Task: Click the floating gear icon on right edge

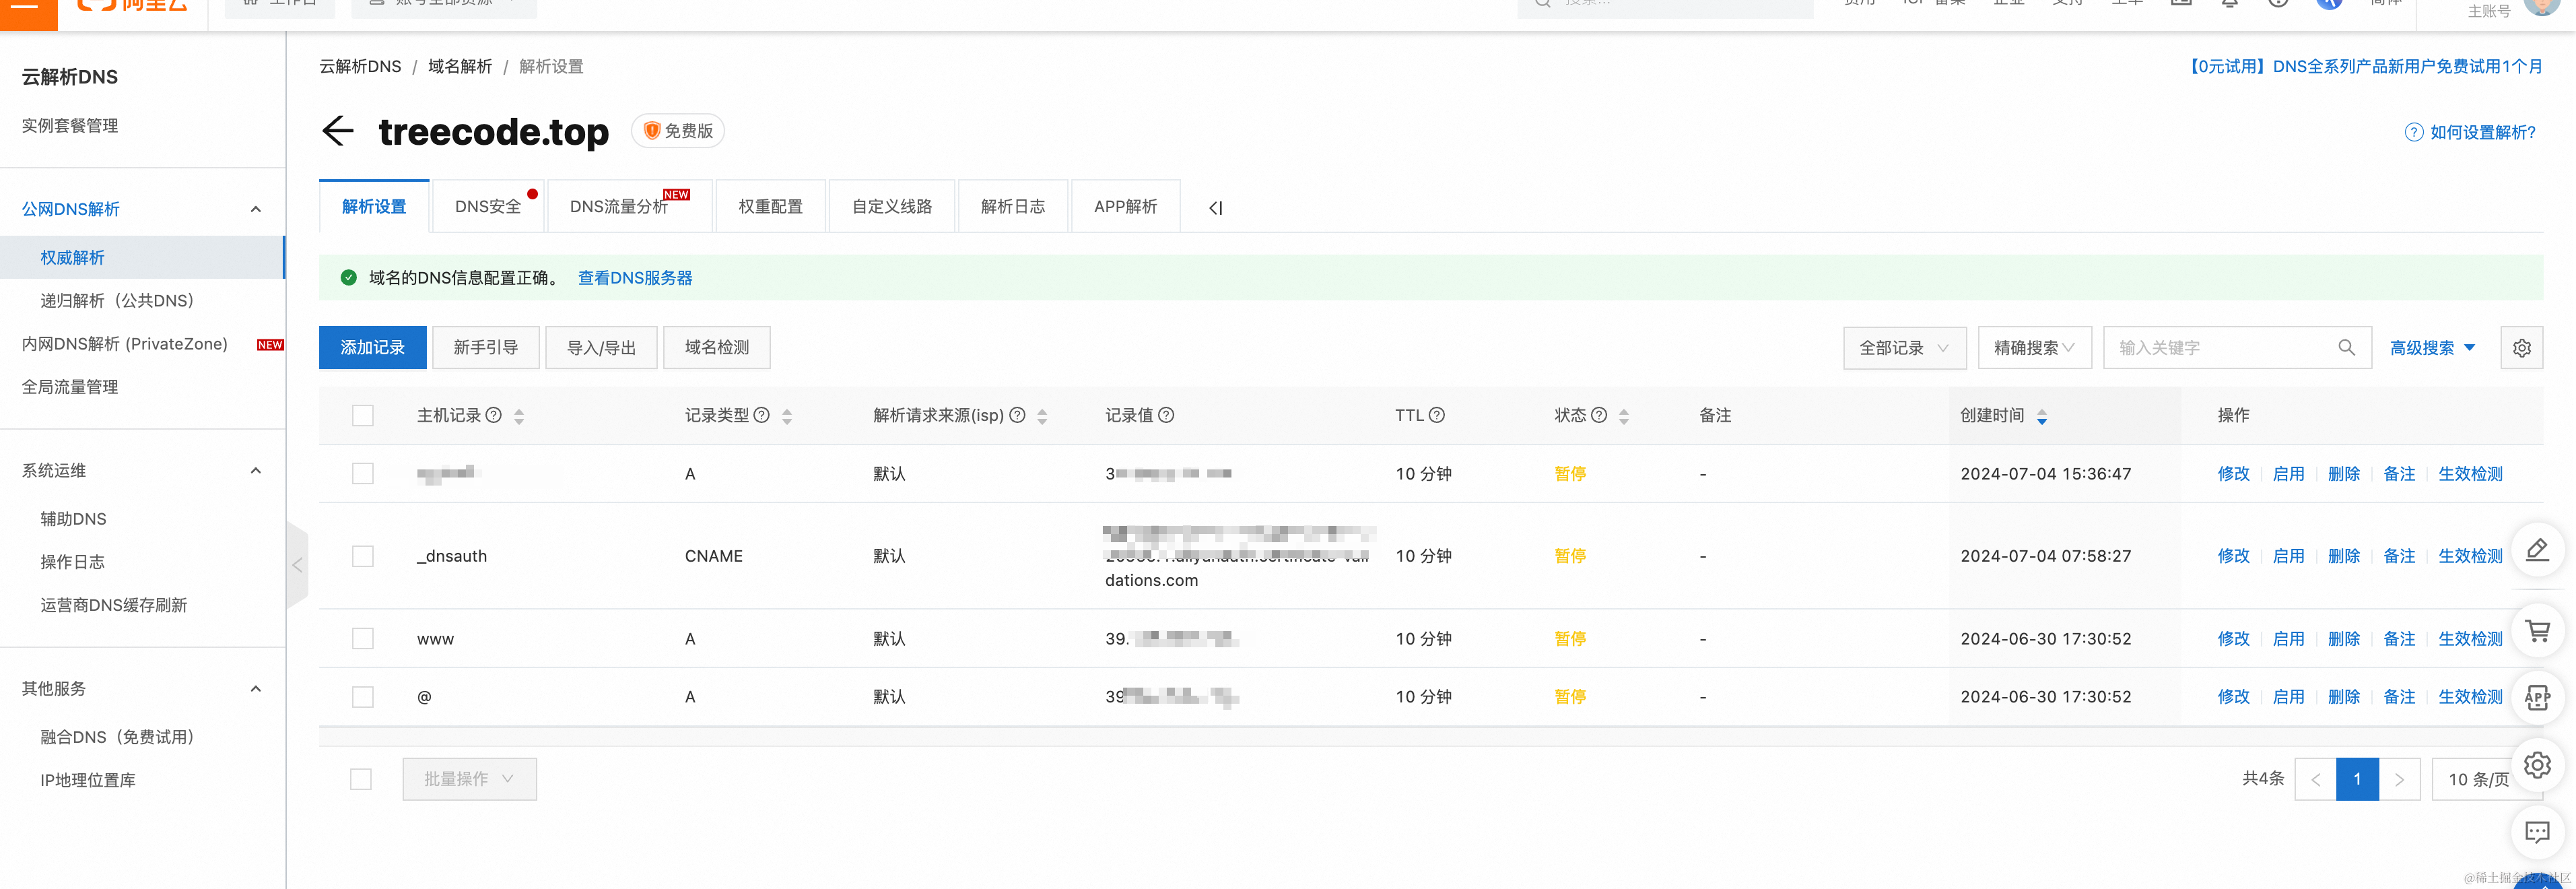Action: click(x=2537, y=765)
